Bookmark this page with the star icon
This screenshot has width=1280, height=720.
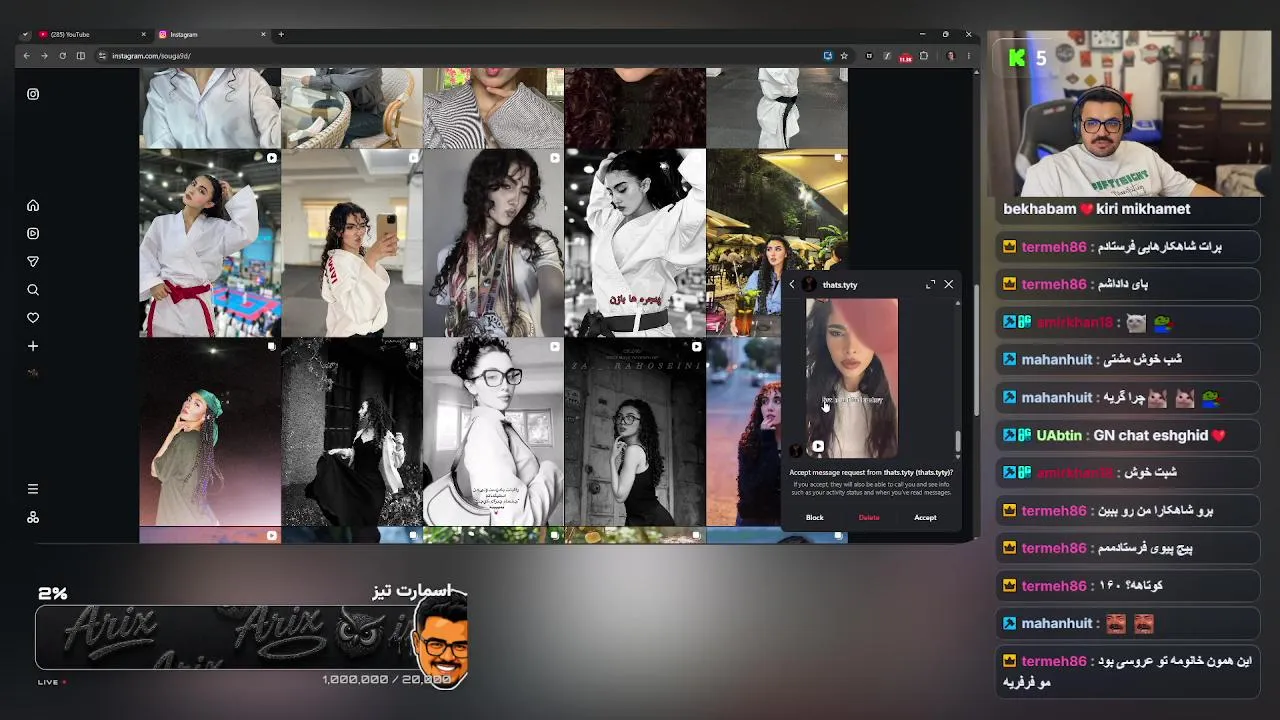pyautogui.click(x=844, y=56)
